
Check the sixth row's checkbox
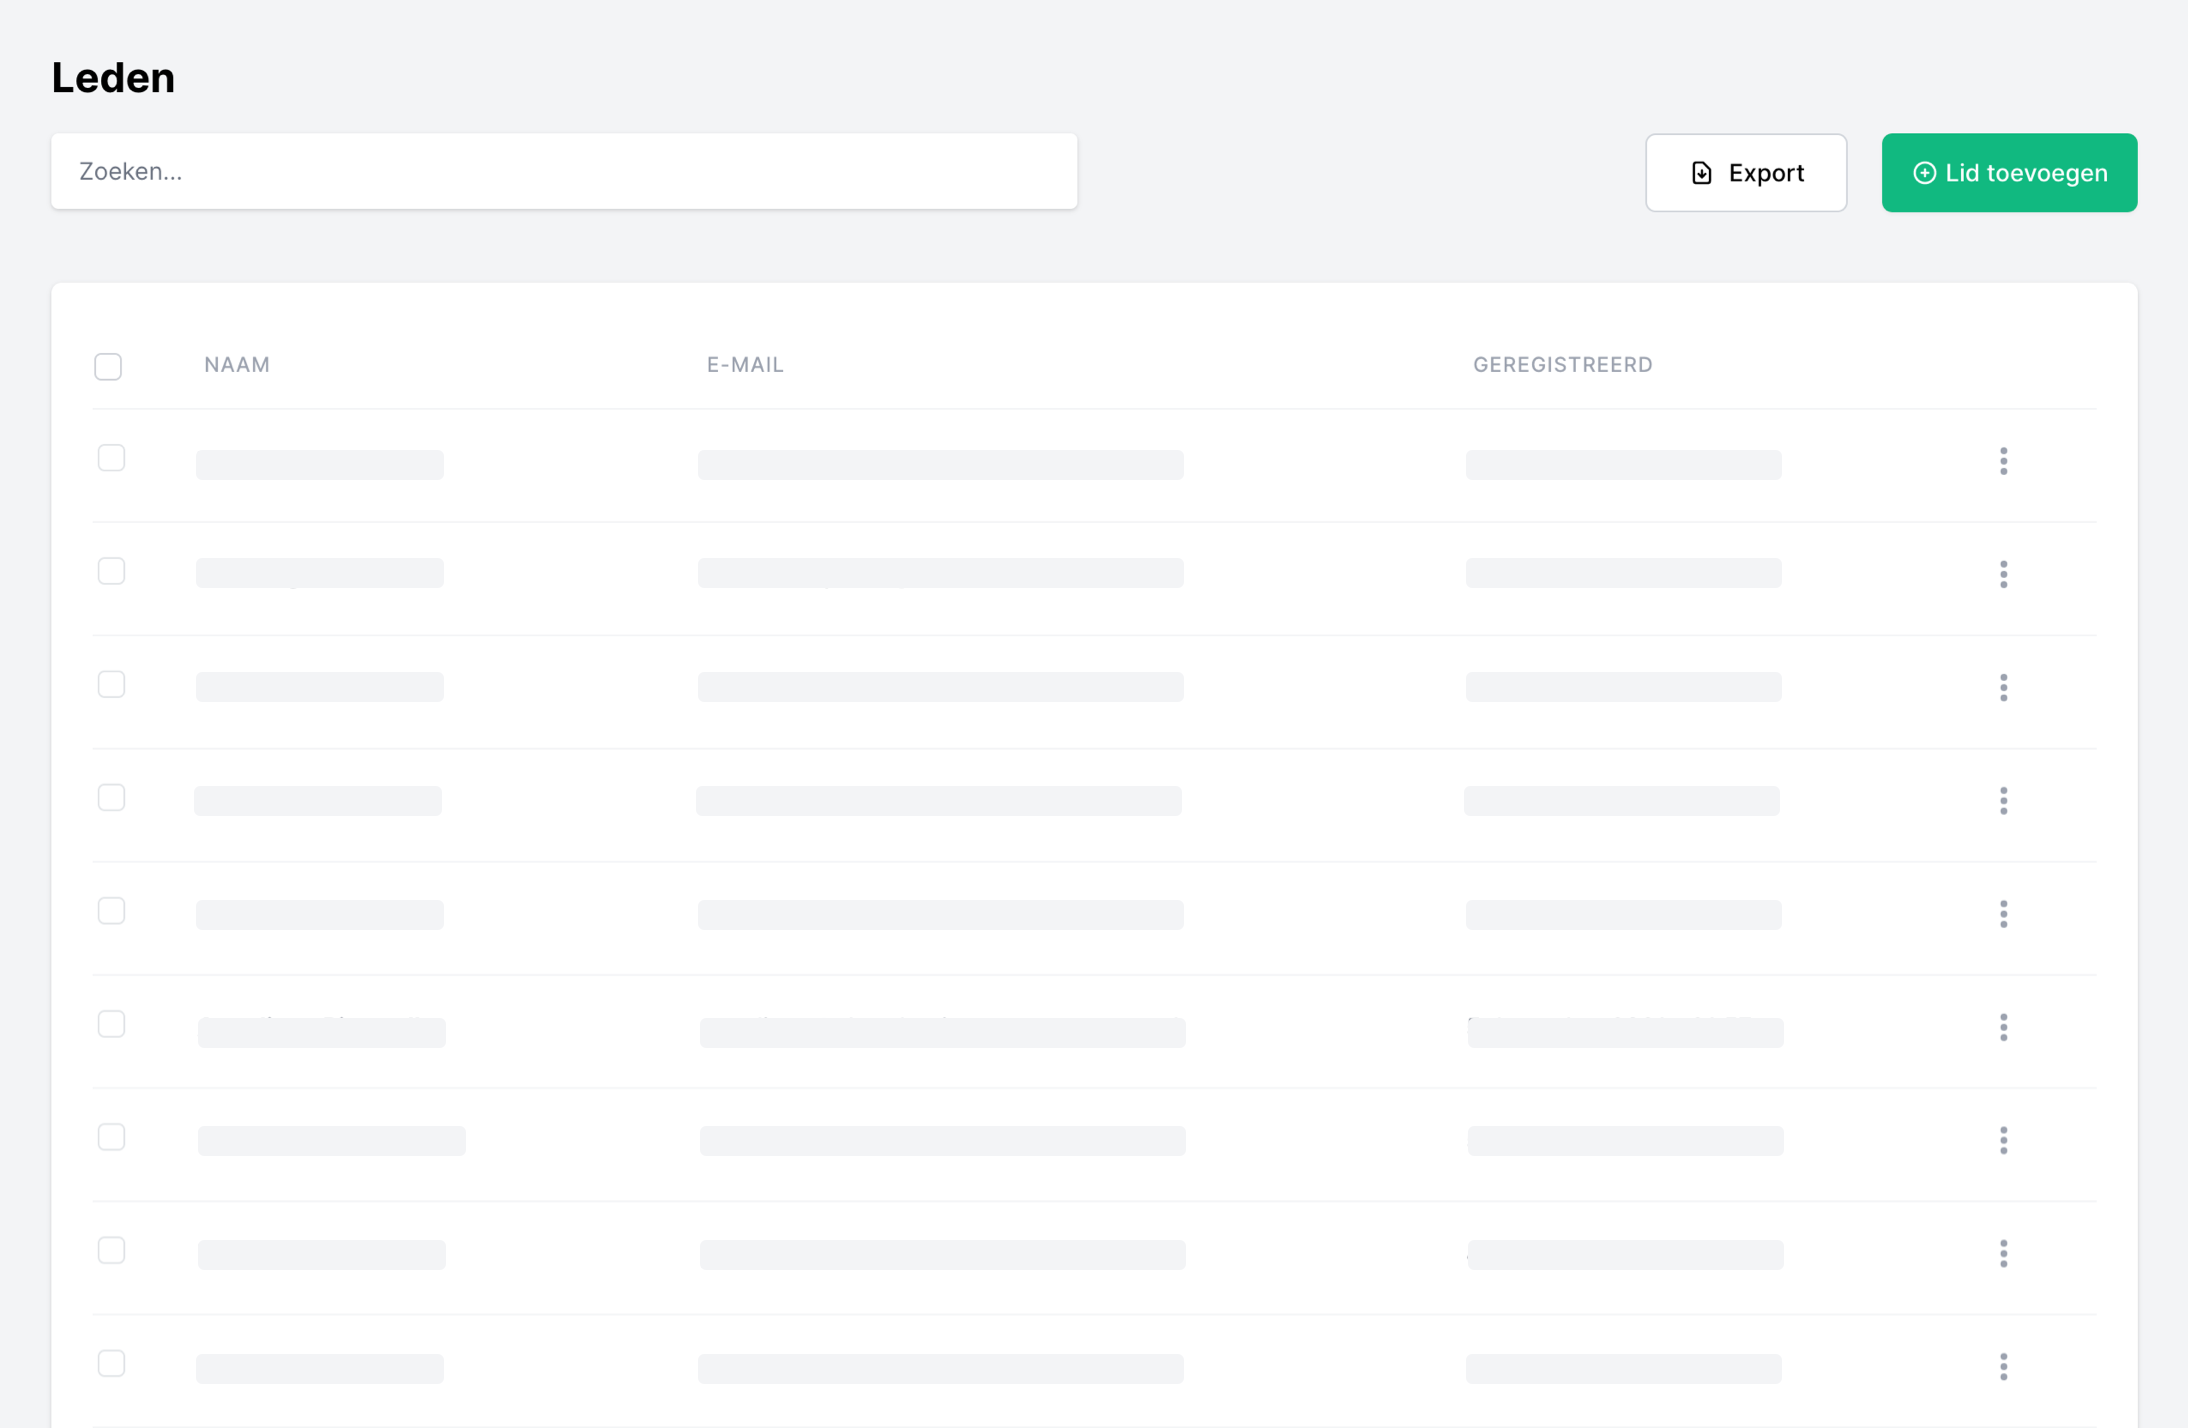tap(111, 1024)
